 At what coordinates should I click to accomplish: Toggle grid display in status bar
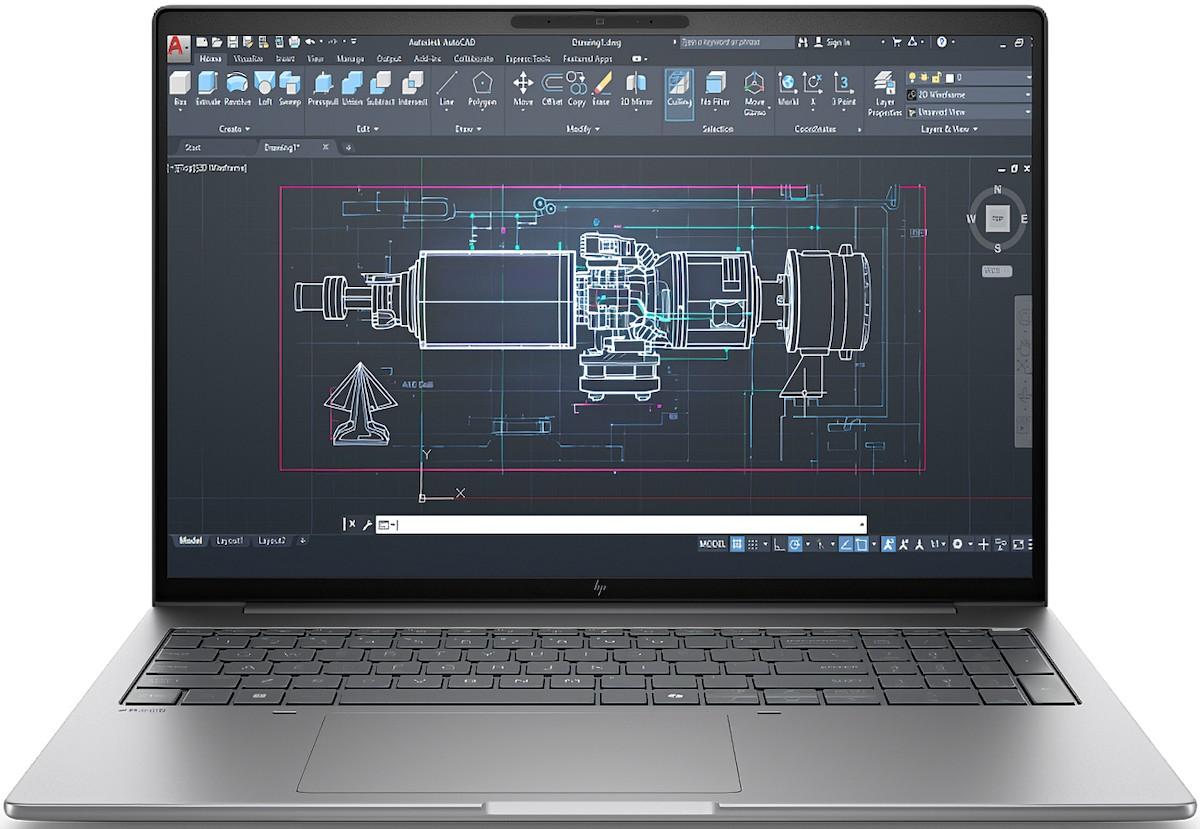tap(737, 541)
